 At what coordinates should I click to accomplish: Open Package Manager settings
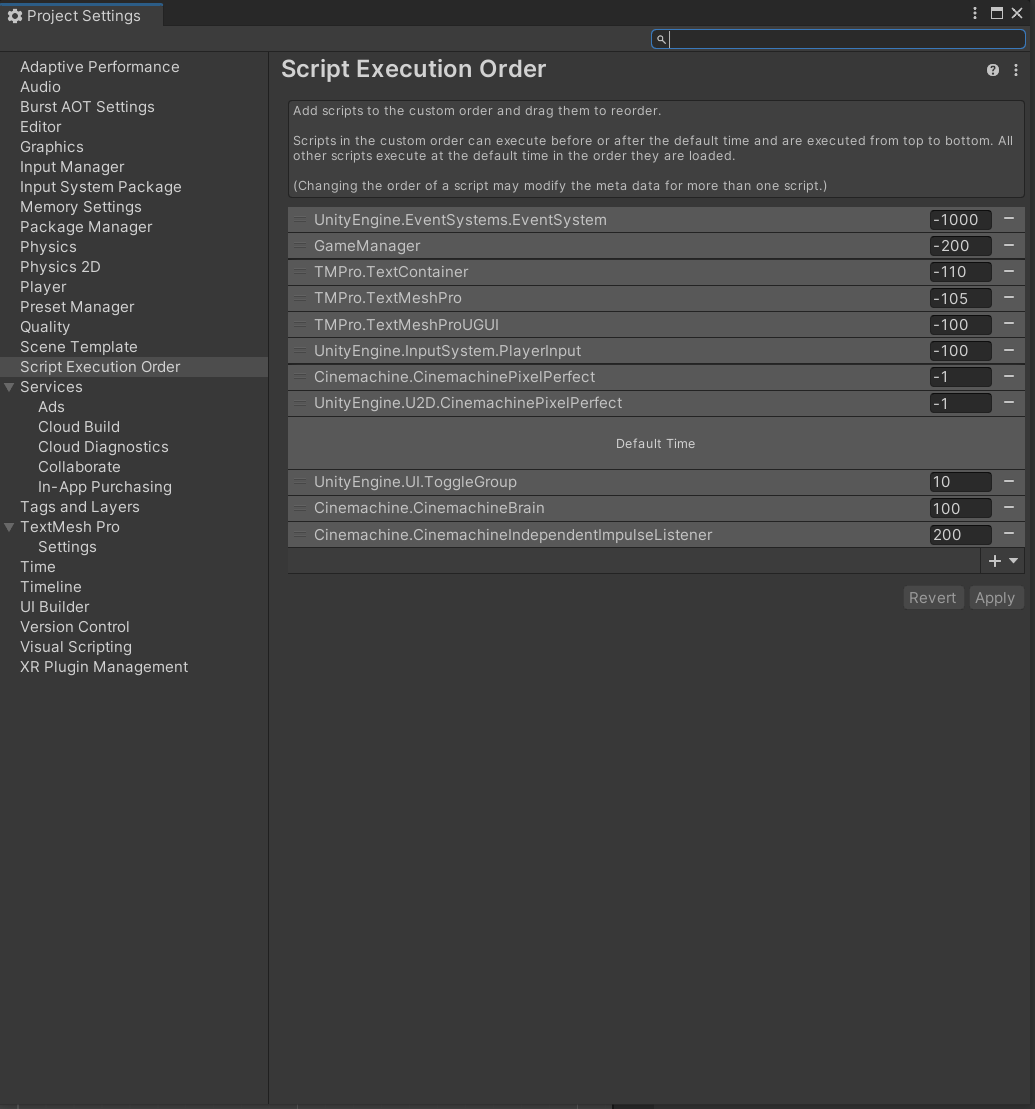86,227
